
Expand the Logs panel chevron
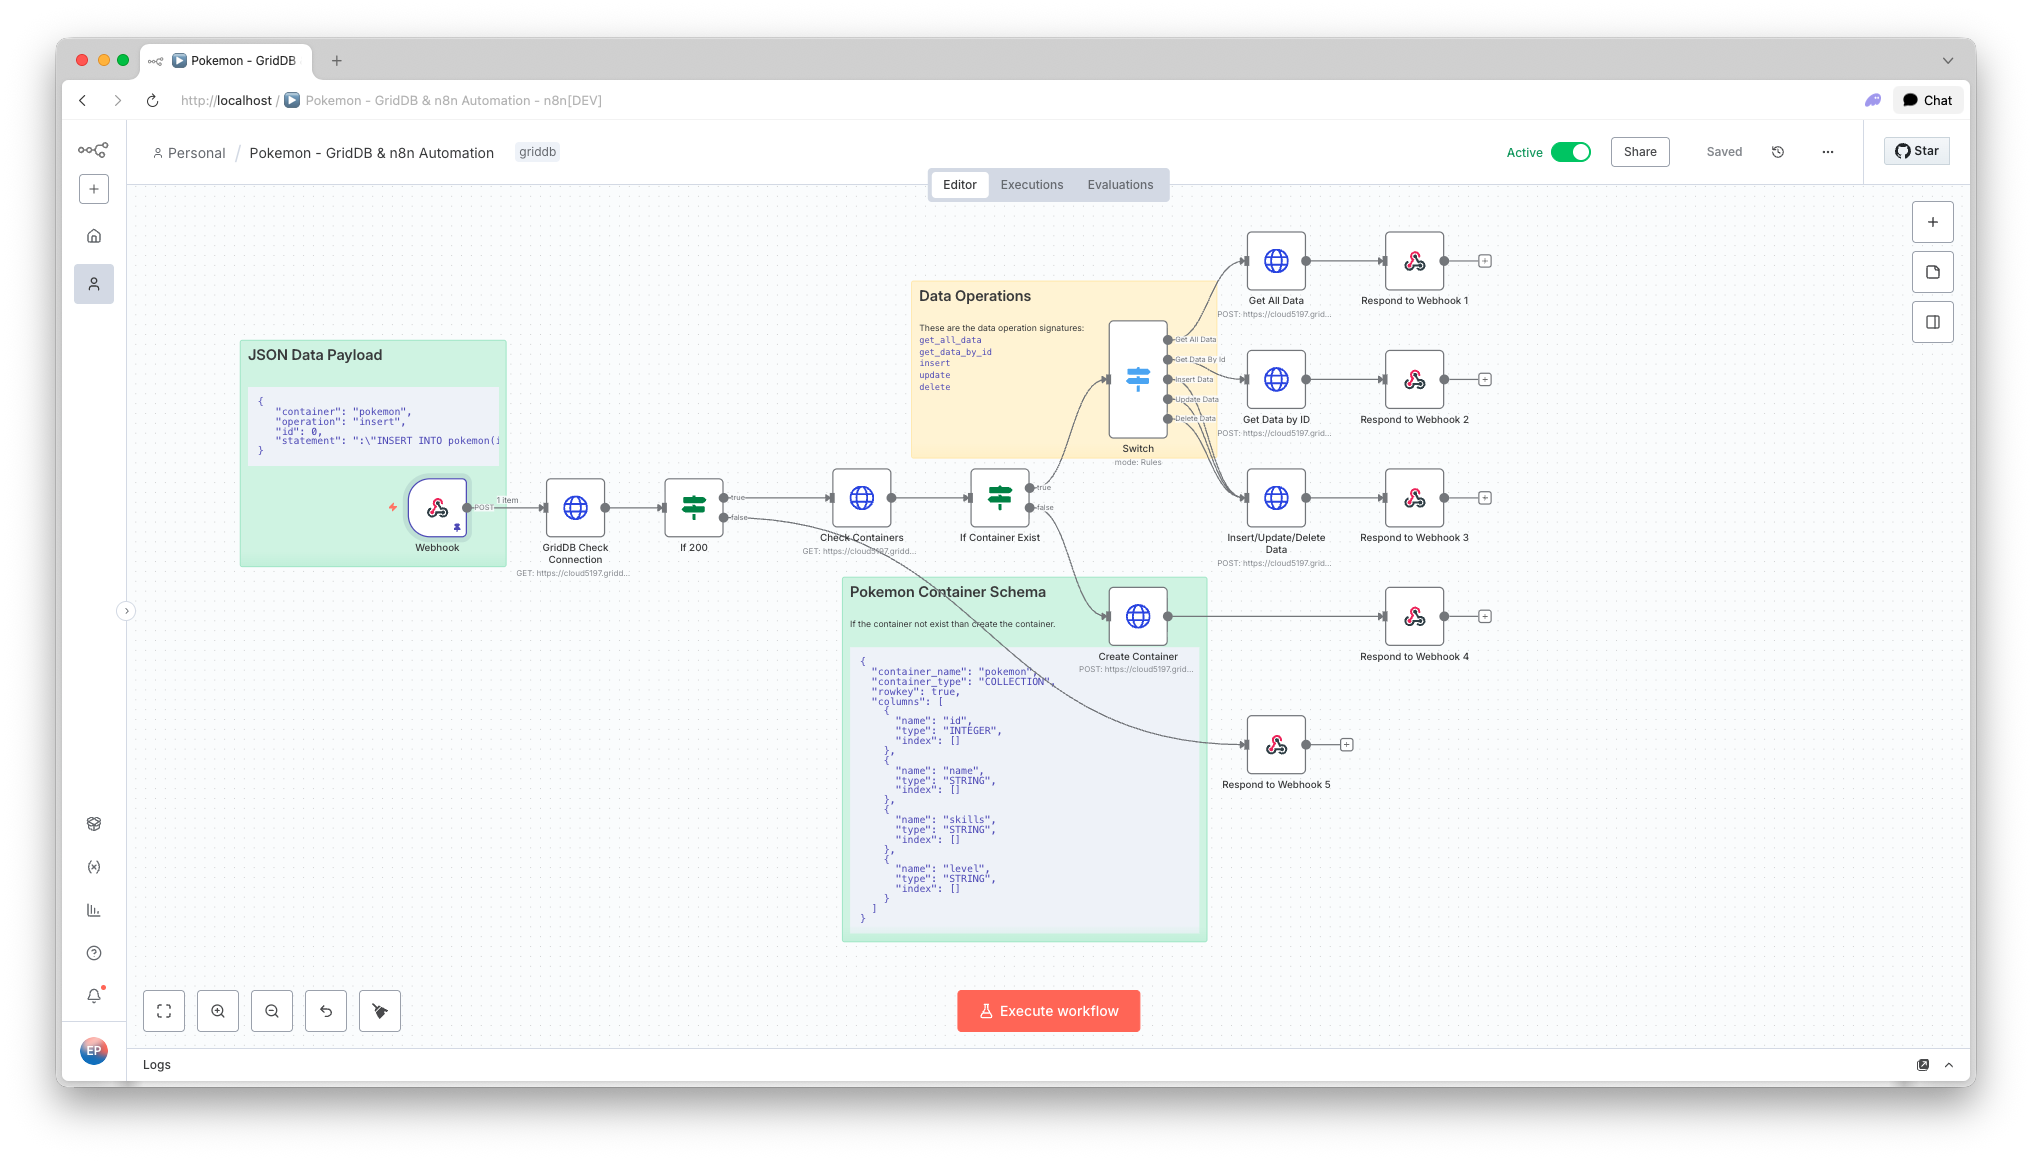coord(1949,1065)
